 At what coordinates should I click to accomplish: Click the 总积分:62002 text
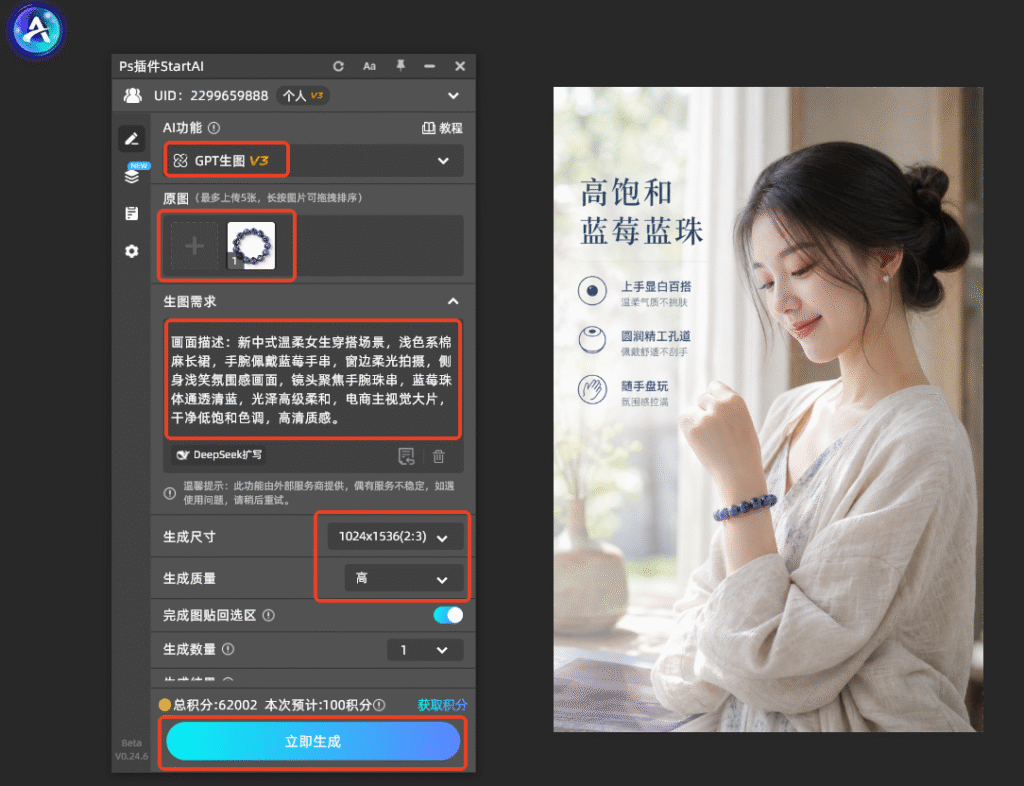(x=216, y=705)
